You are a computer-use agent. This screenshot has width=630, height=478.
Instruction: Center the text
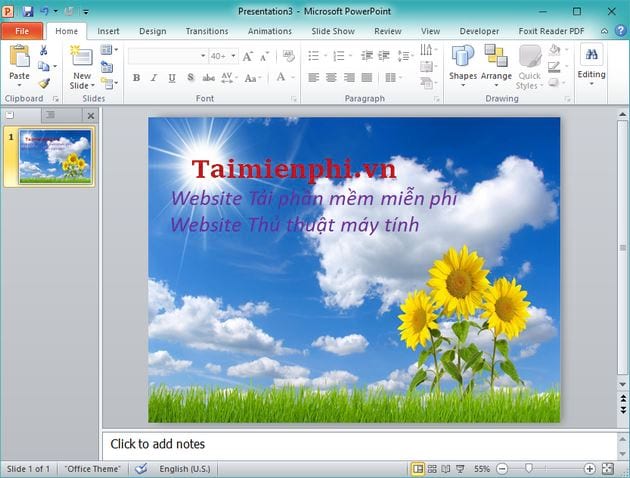(x=331, y=78)
